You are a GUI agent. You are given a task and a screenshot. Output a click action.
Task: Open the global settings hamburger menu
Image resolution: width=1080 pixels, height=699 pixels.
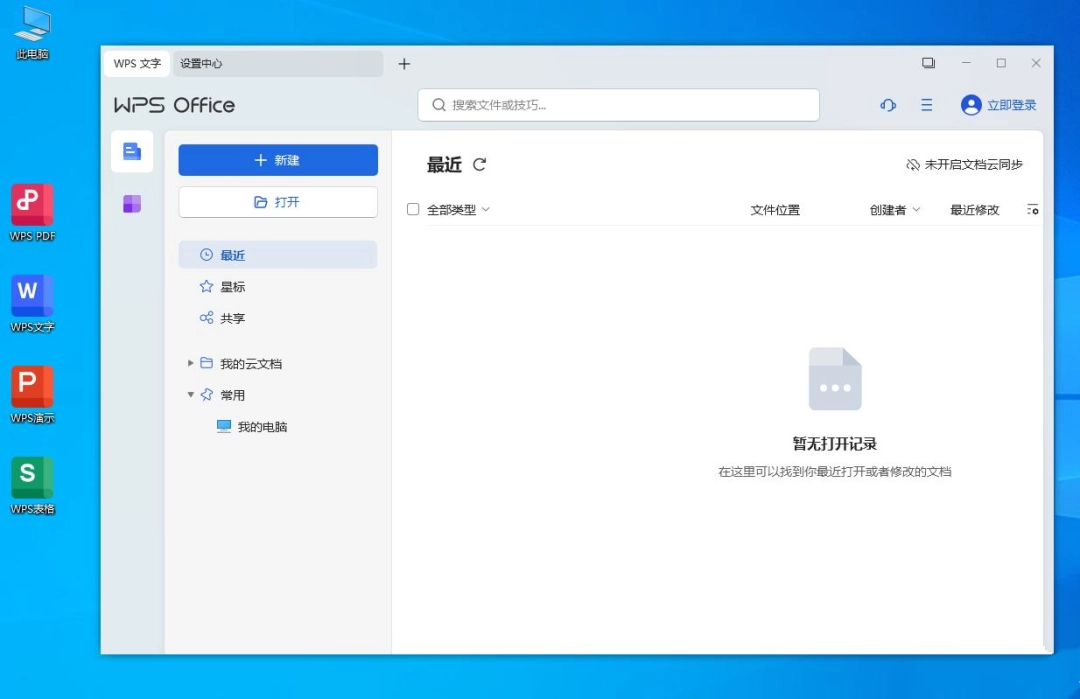click(927, 104)
